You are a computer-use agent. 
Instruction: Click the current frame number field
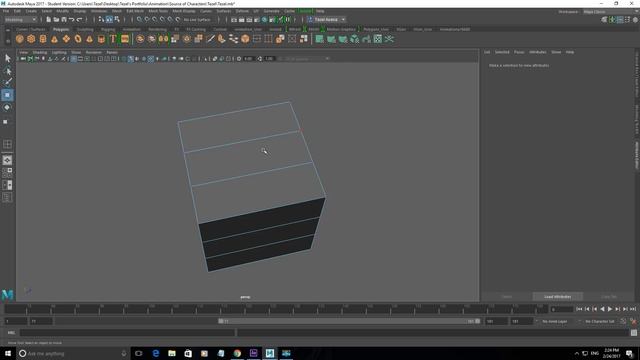[562, 309]
